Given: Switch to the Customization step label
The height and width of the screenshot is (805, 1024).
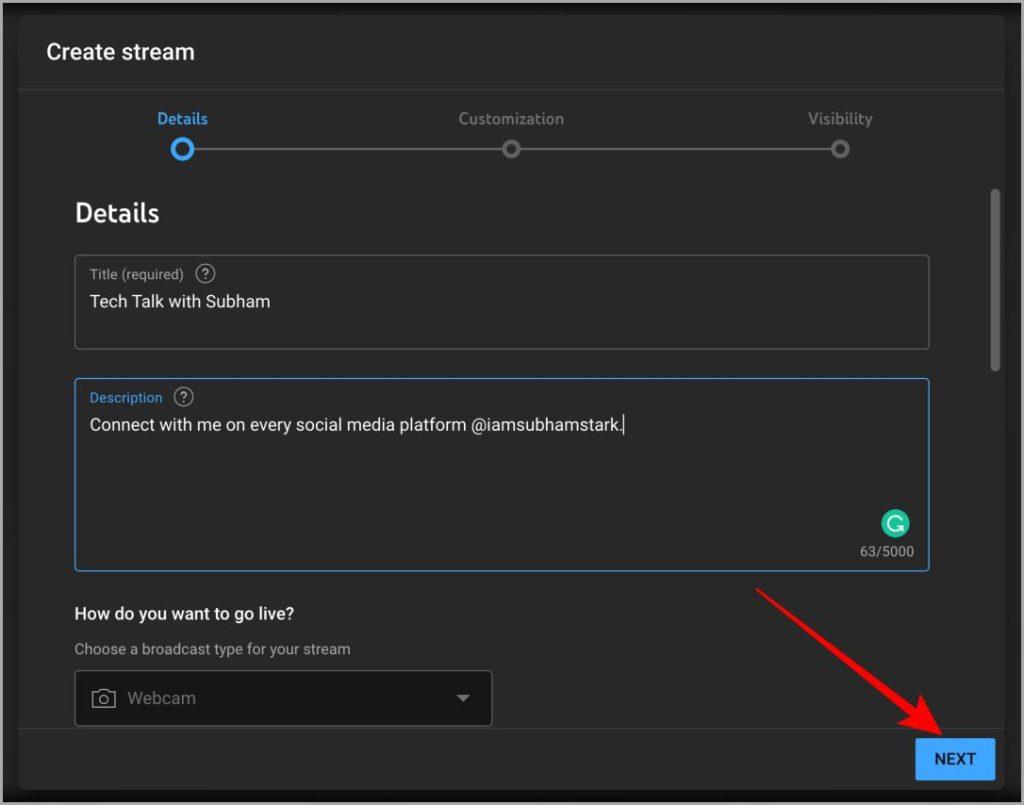Looking at the screenshot, I should click(x=511, y=119).
